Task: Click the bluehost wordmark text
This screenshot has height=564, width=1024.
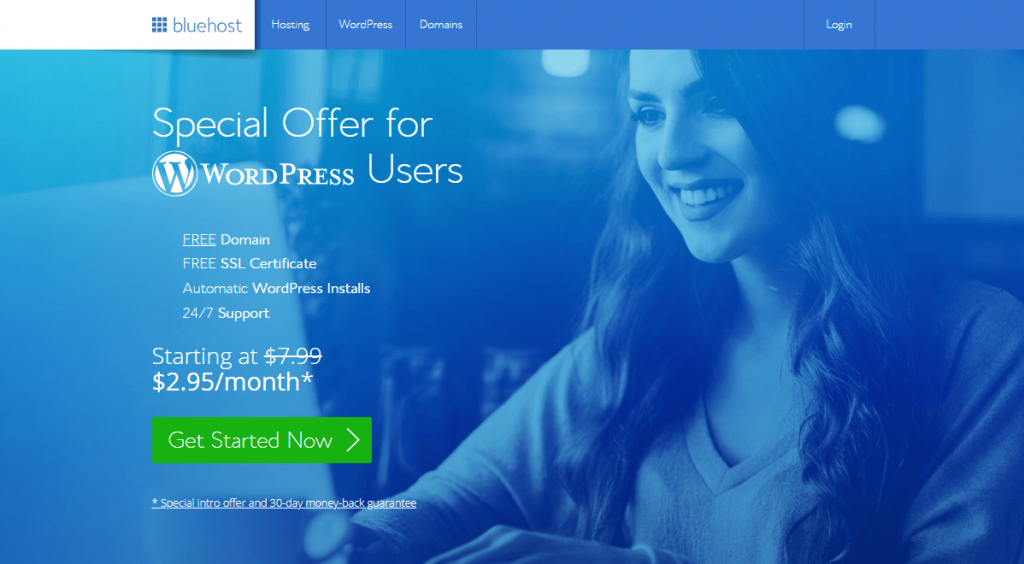Action: [x=207, y=25]
